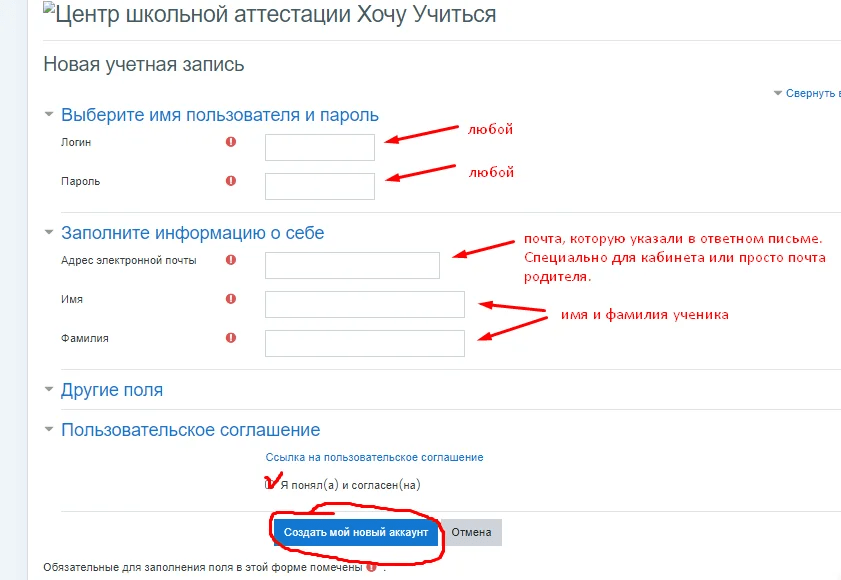841x580 pixels.
Task: Click the Центр школьной аттестации logo image
Action: [269, 14]
